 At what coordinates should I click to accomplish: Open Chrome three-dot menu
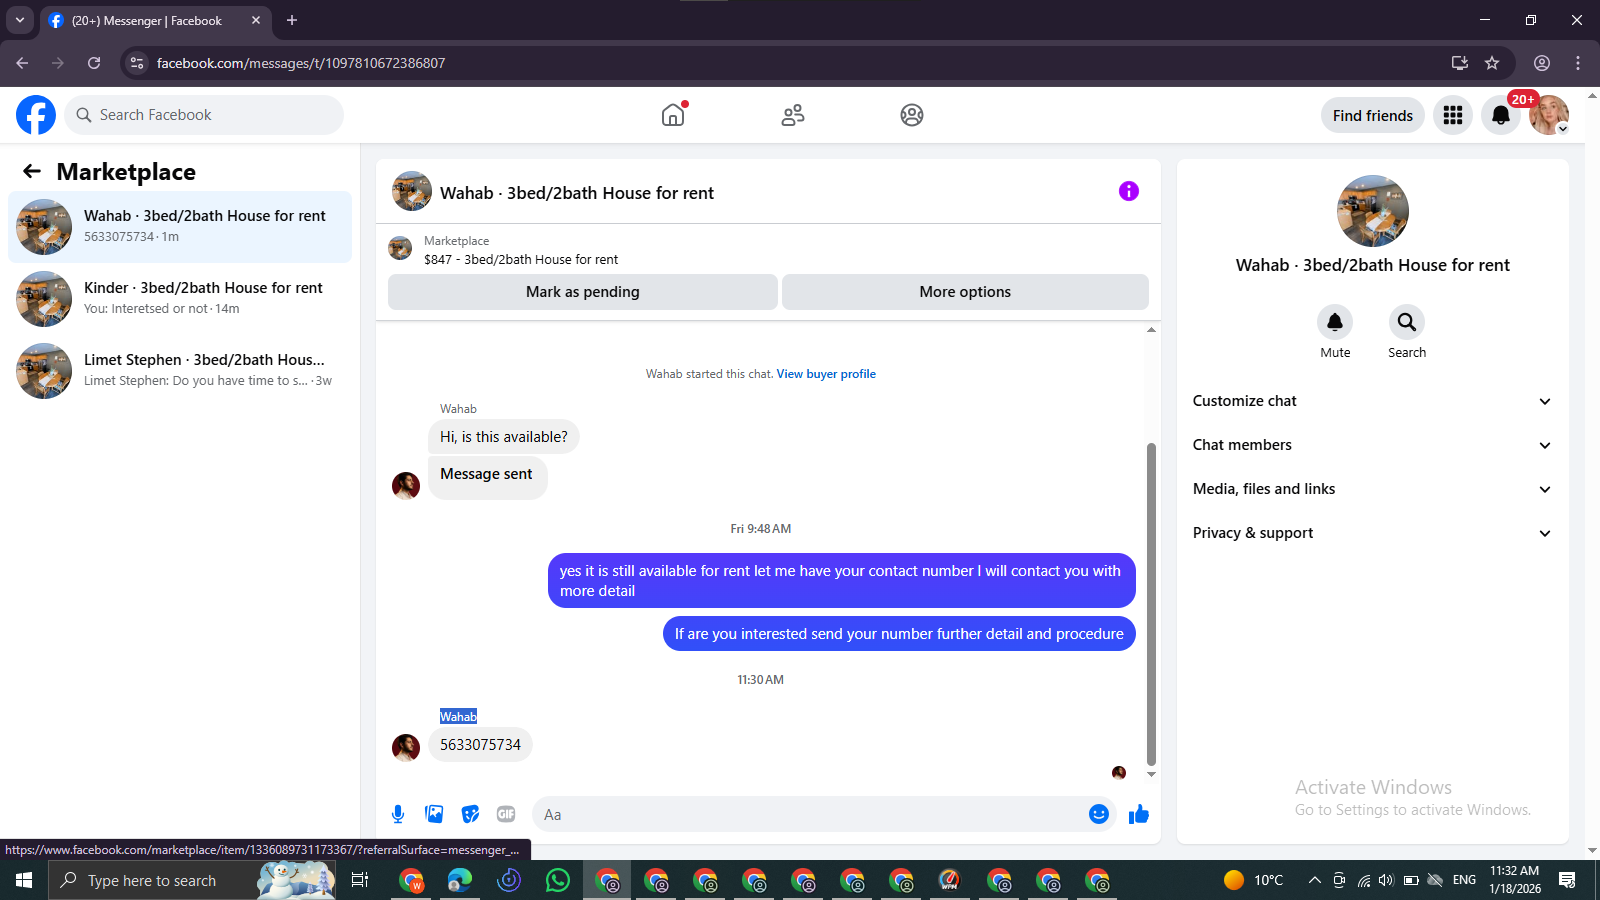[1578, 63]
